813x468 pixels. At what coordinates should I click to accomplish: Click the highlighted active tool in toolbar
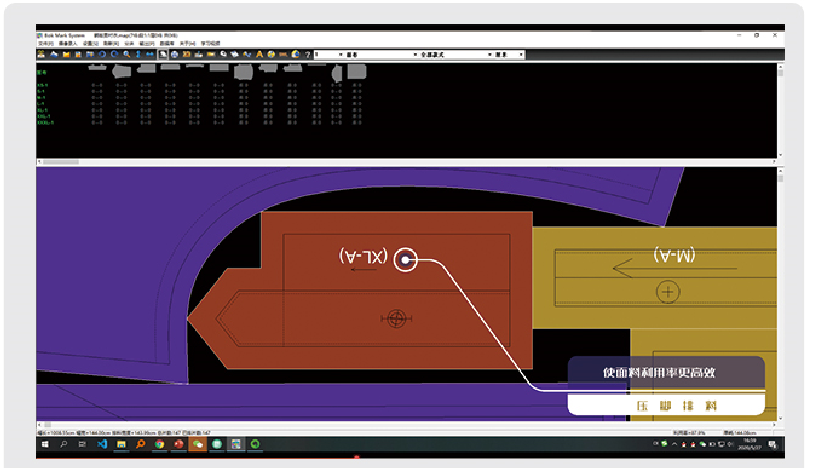(163, 54)
